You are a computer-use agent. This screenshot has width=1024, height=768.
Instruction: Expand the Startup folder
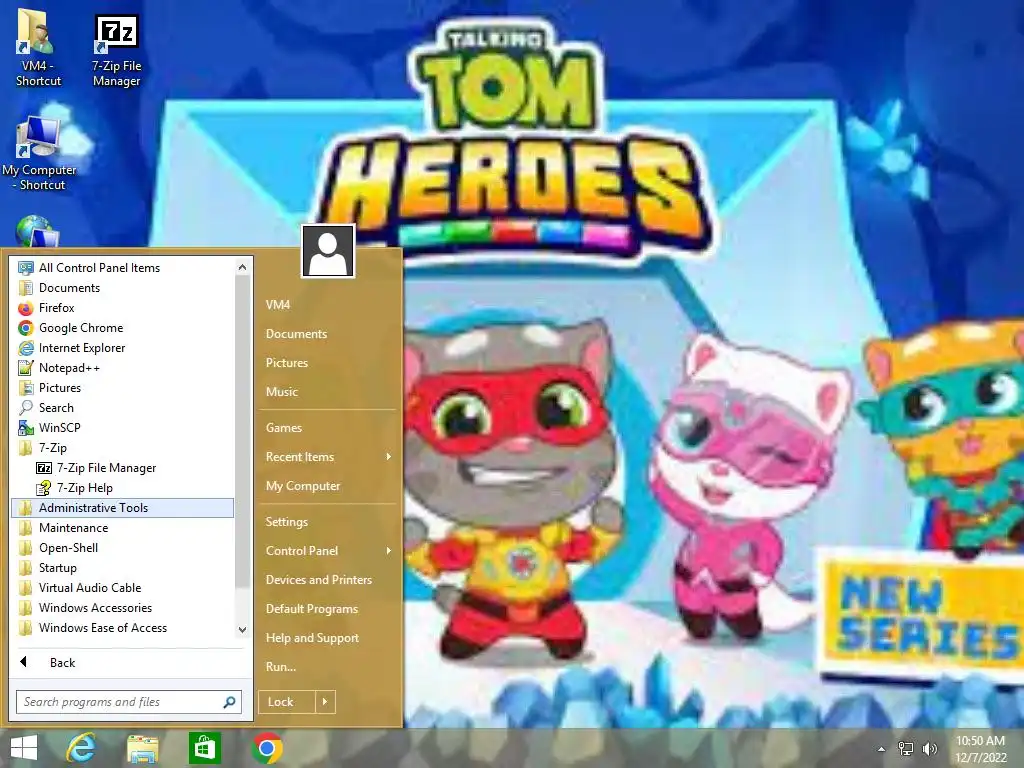point(123,568)
